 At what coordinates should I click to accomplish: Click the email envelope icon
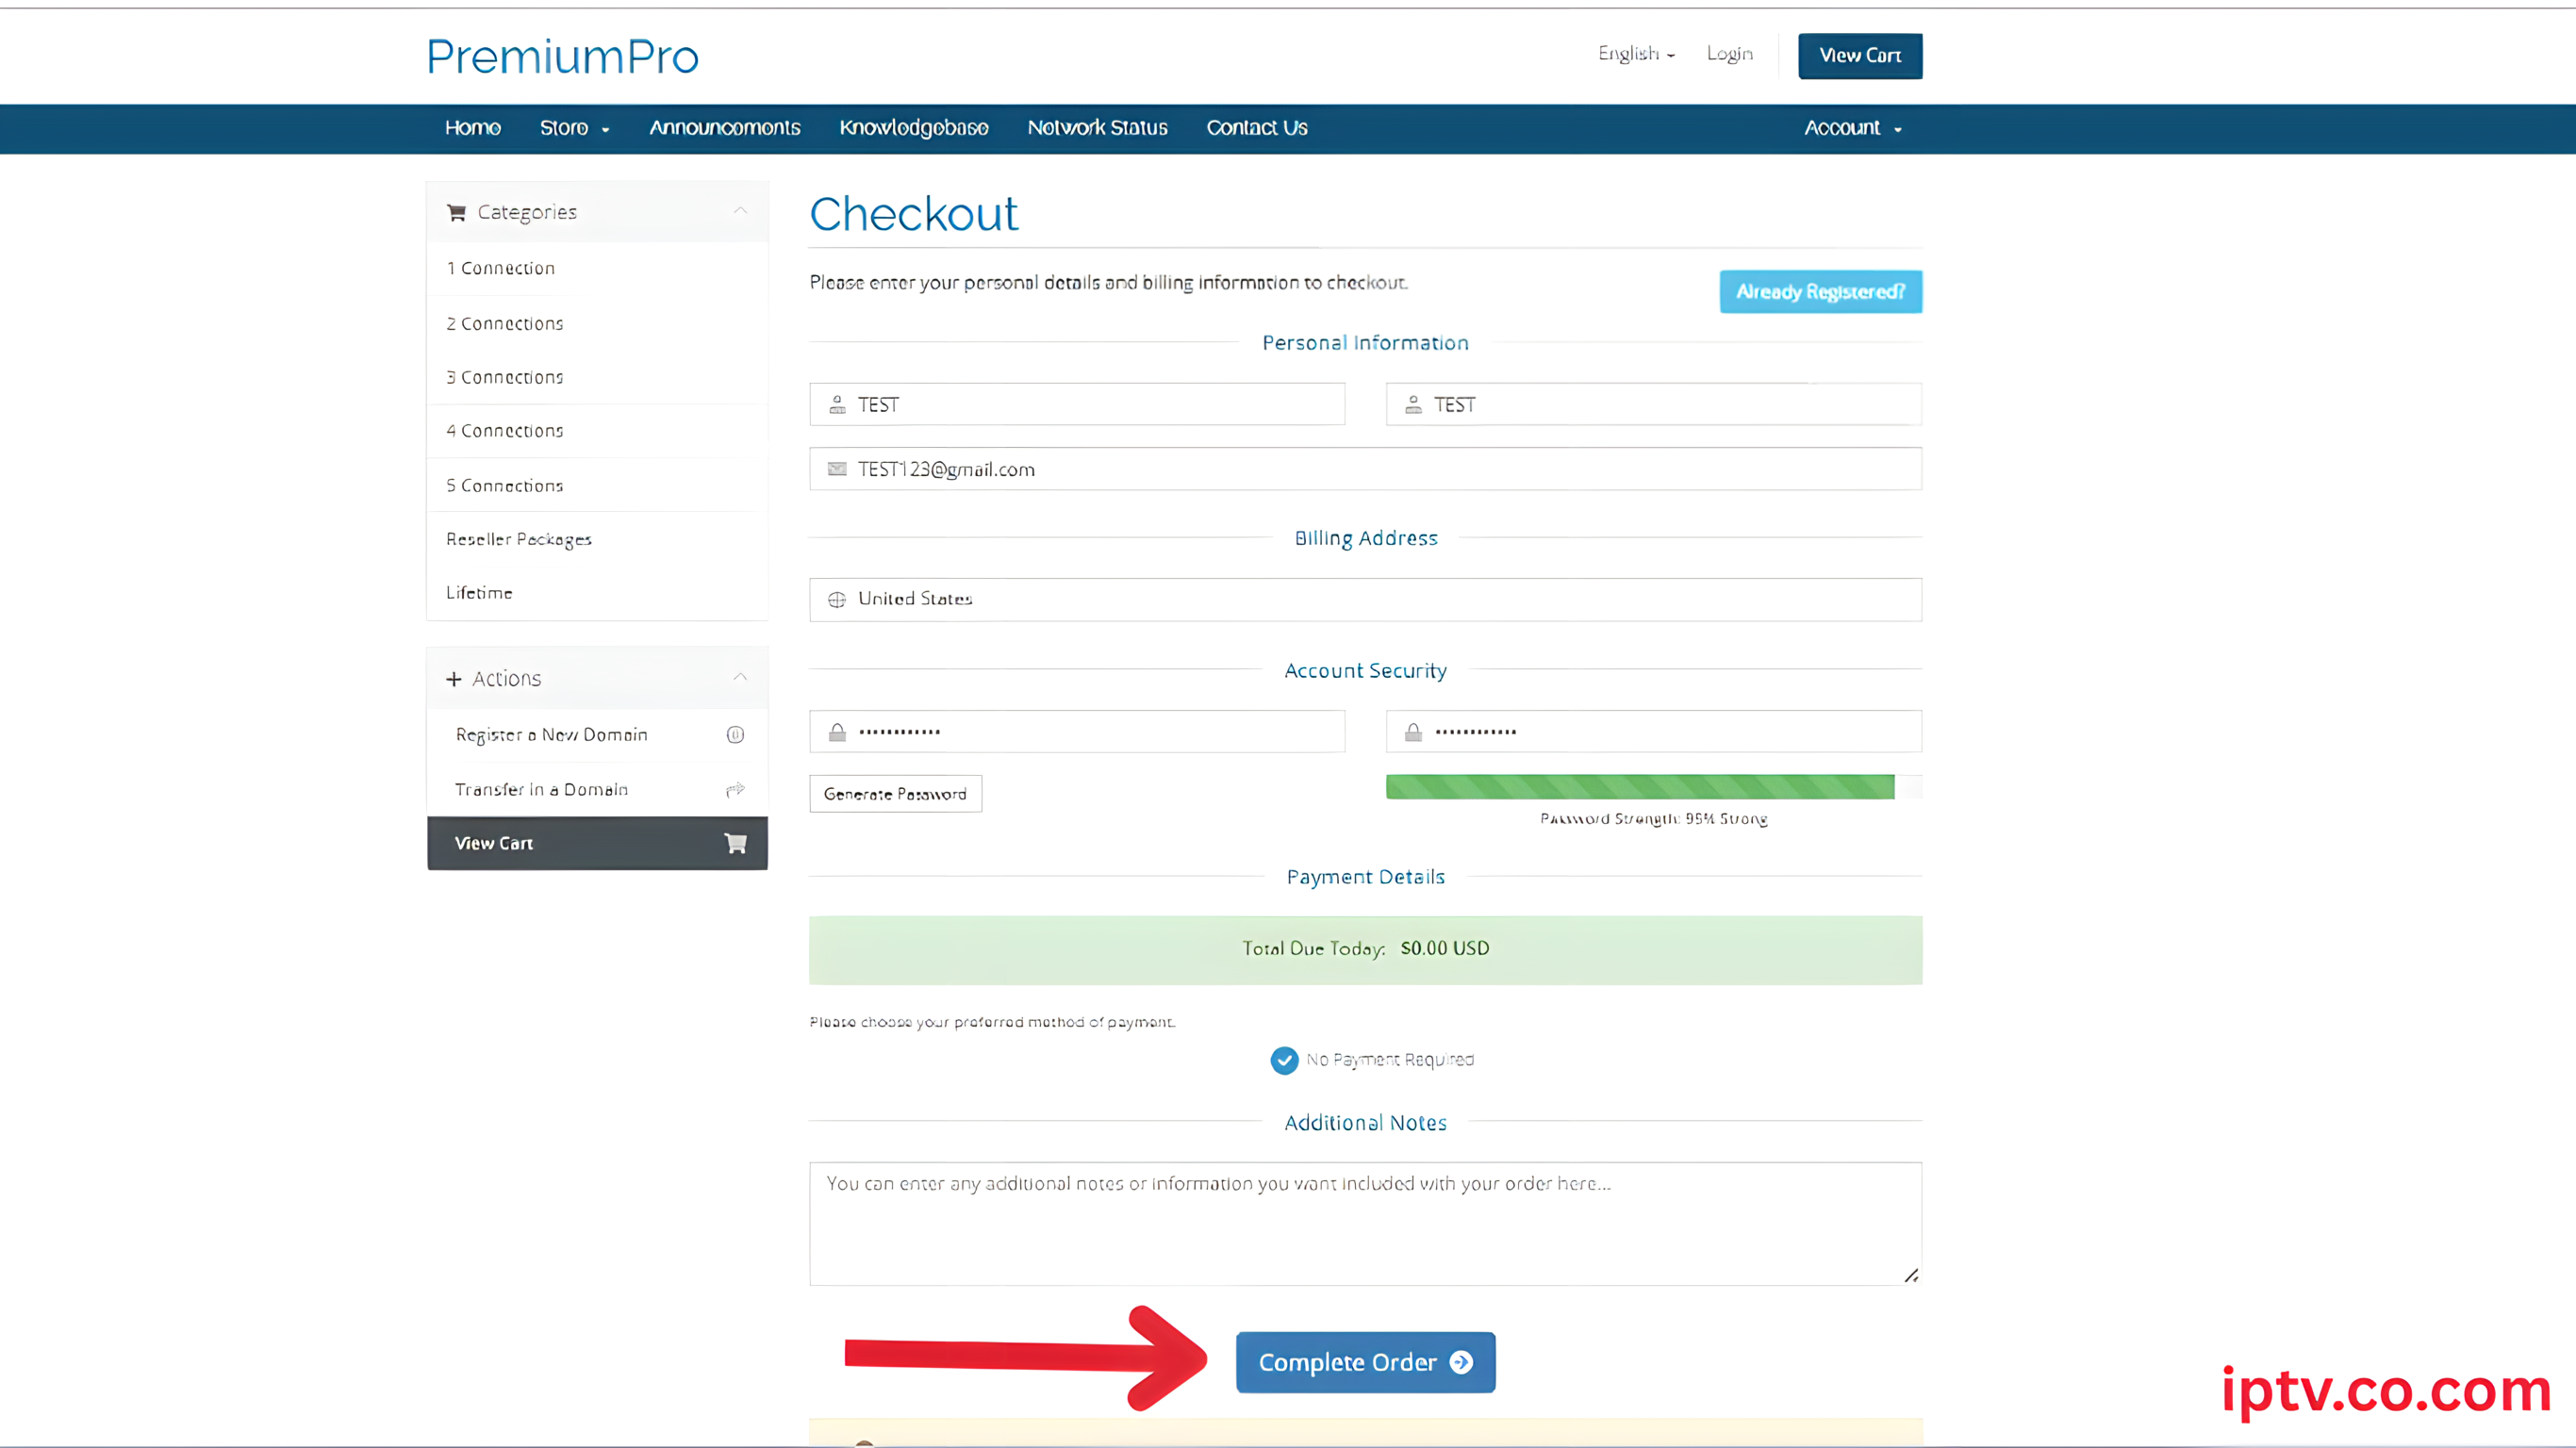point(837,469)
